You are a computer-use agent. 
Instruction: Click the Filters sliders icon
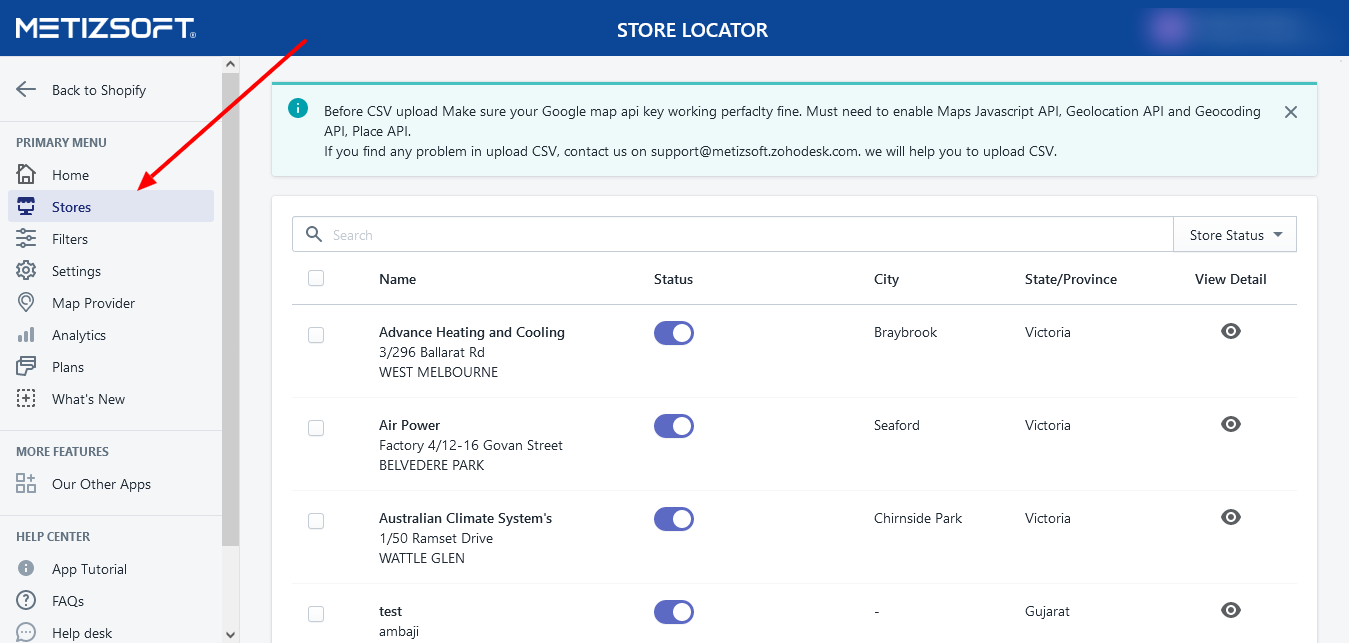pos(26,239)
